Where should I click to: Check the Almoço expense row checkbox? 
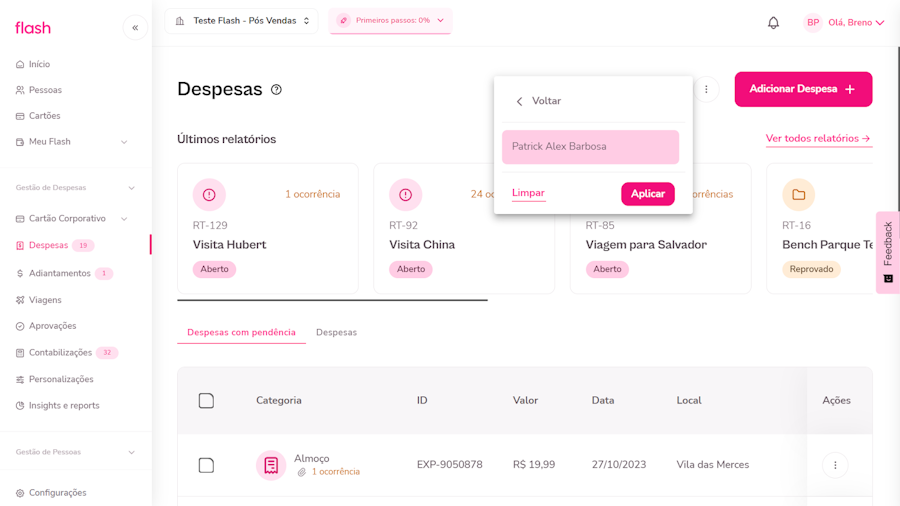coord(206,465)
